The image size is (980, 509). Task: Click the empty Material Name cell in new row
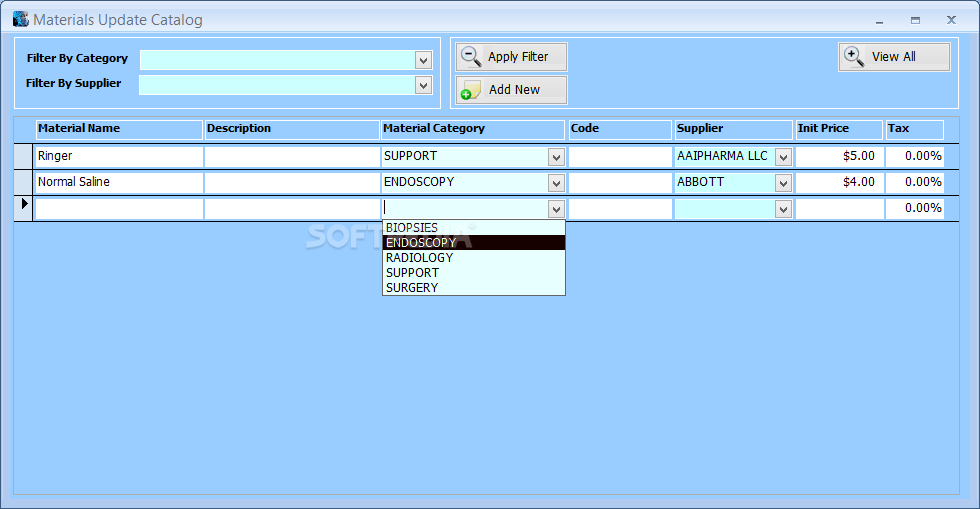coord(119,208)
